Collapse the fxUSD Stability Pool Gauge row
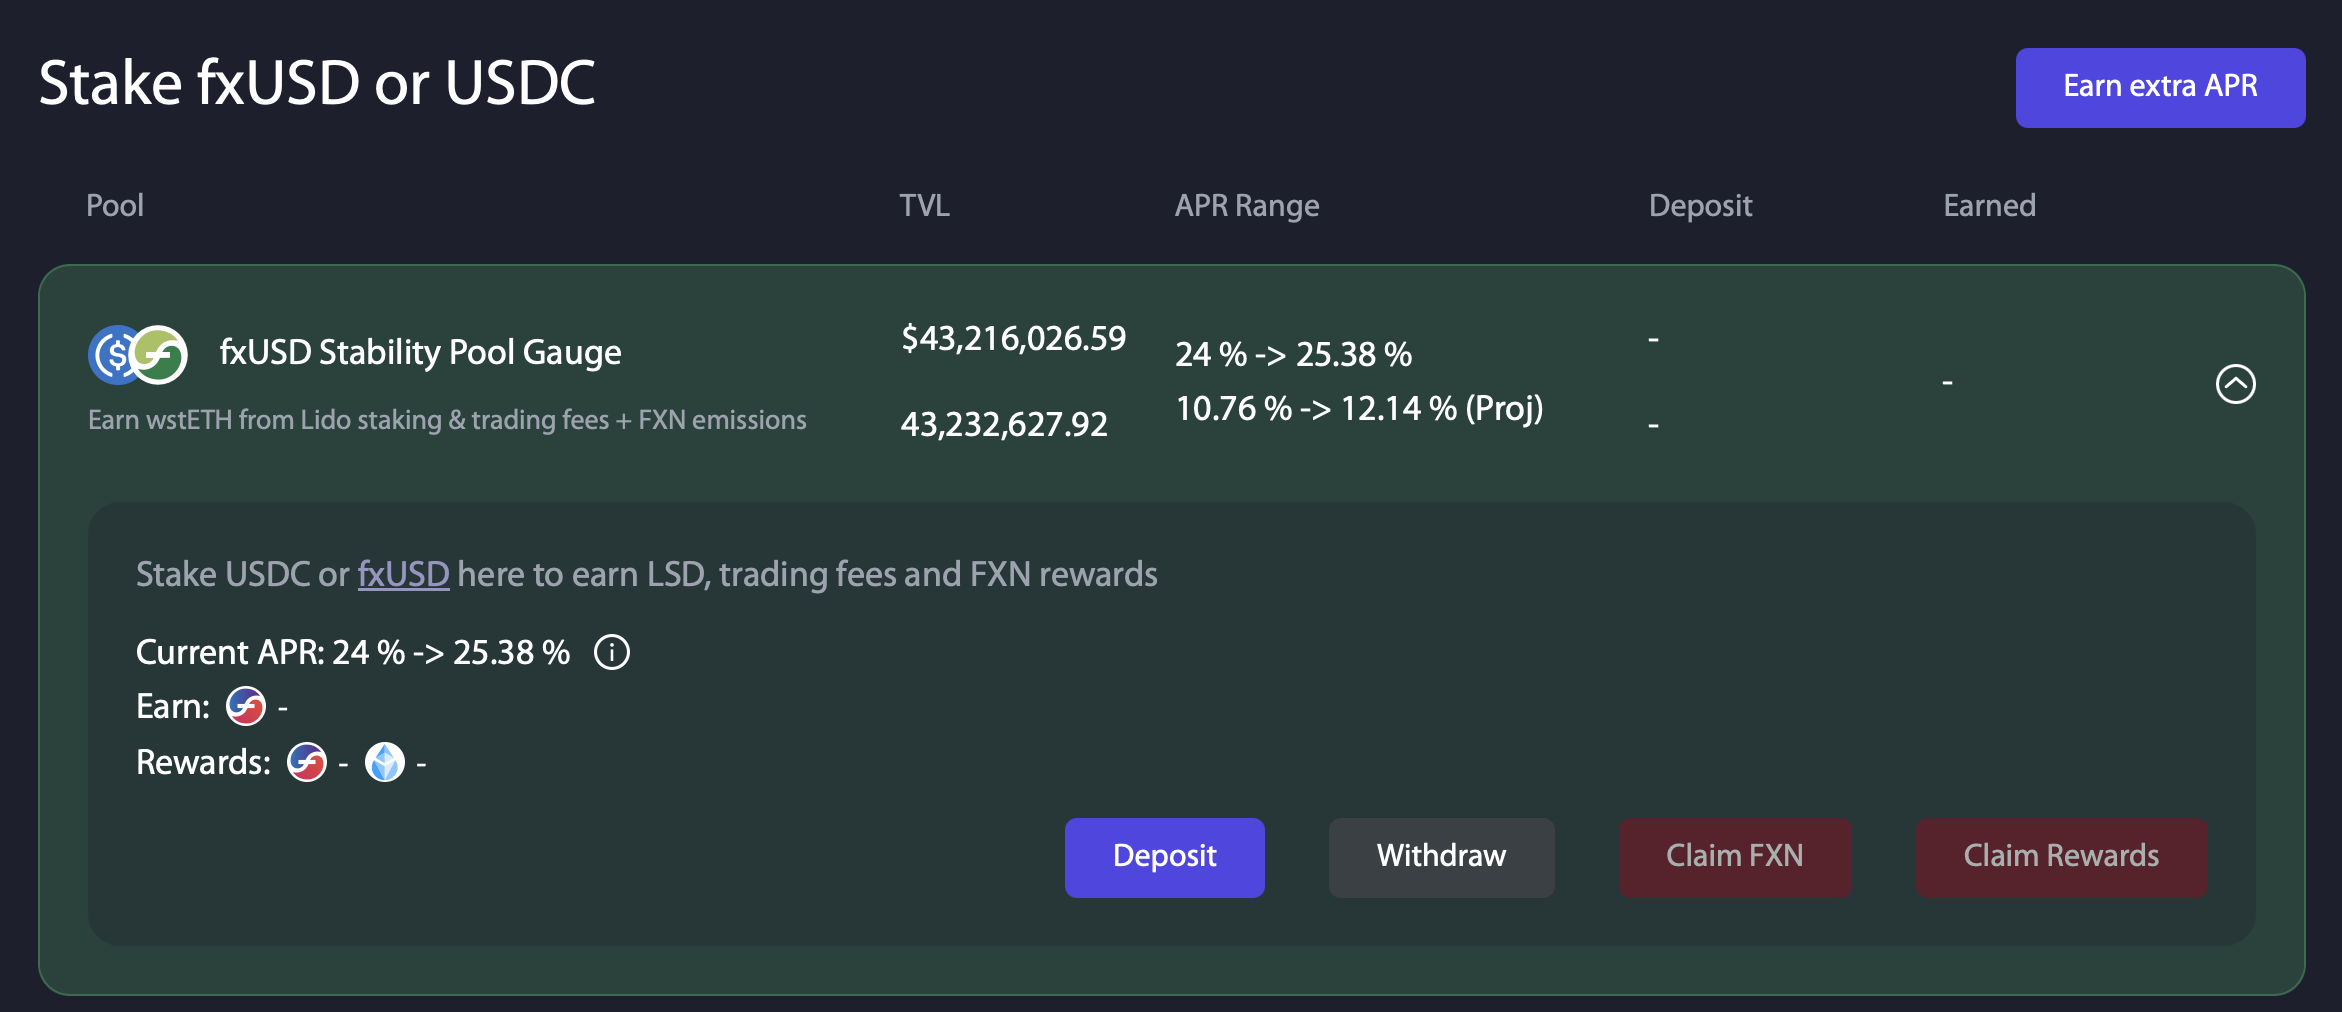This screenshot has width=2342, height=1012. [x=2238, y=384]
